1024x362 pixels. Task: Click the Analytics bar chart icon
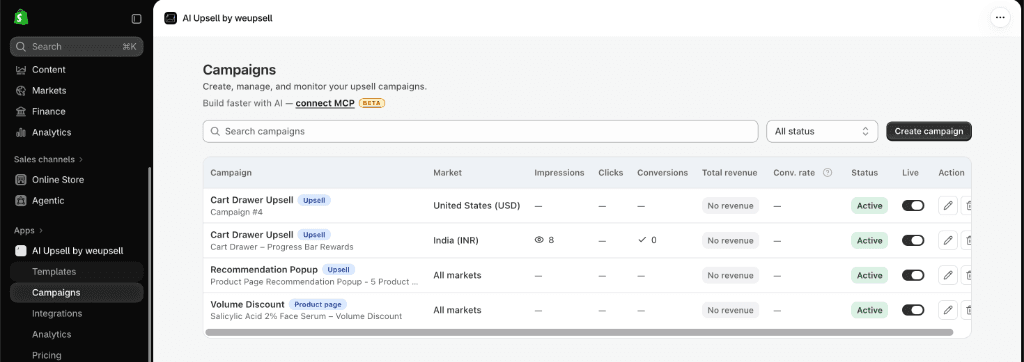coord(21,133)
